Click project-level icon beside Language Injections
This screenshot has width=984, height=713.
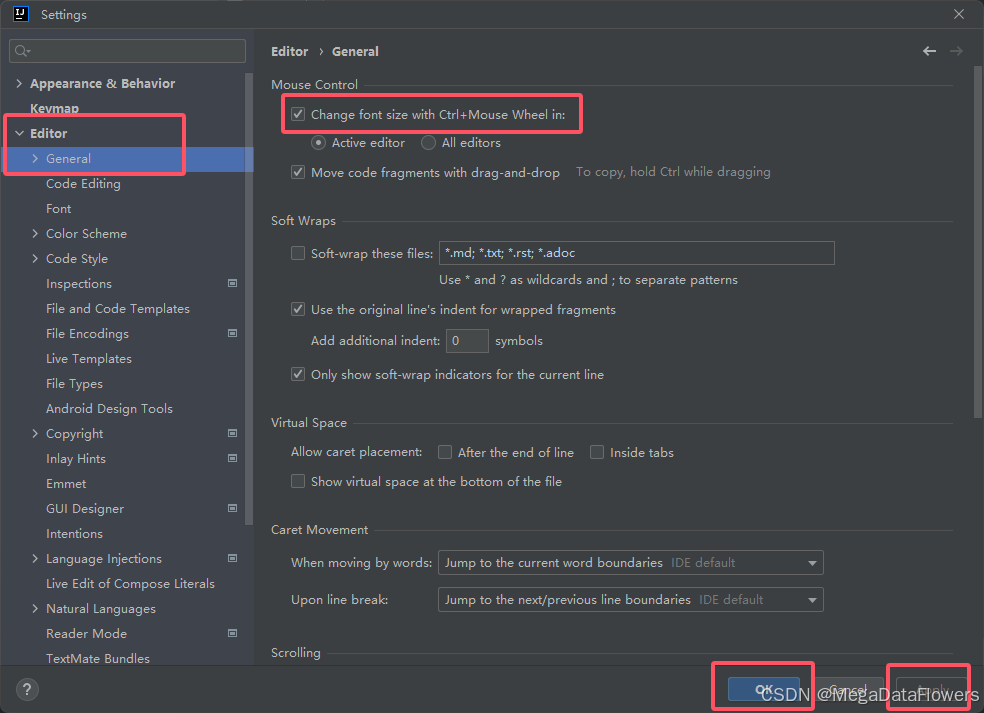click(x=232, y=558)
